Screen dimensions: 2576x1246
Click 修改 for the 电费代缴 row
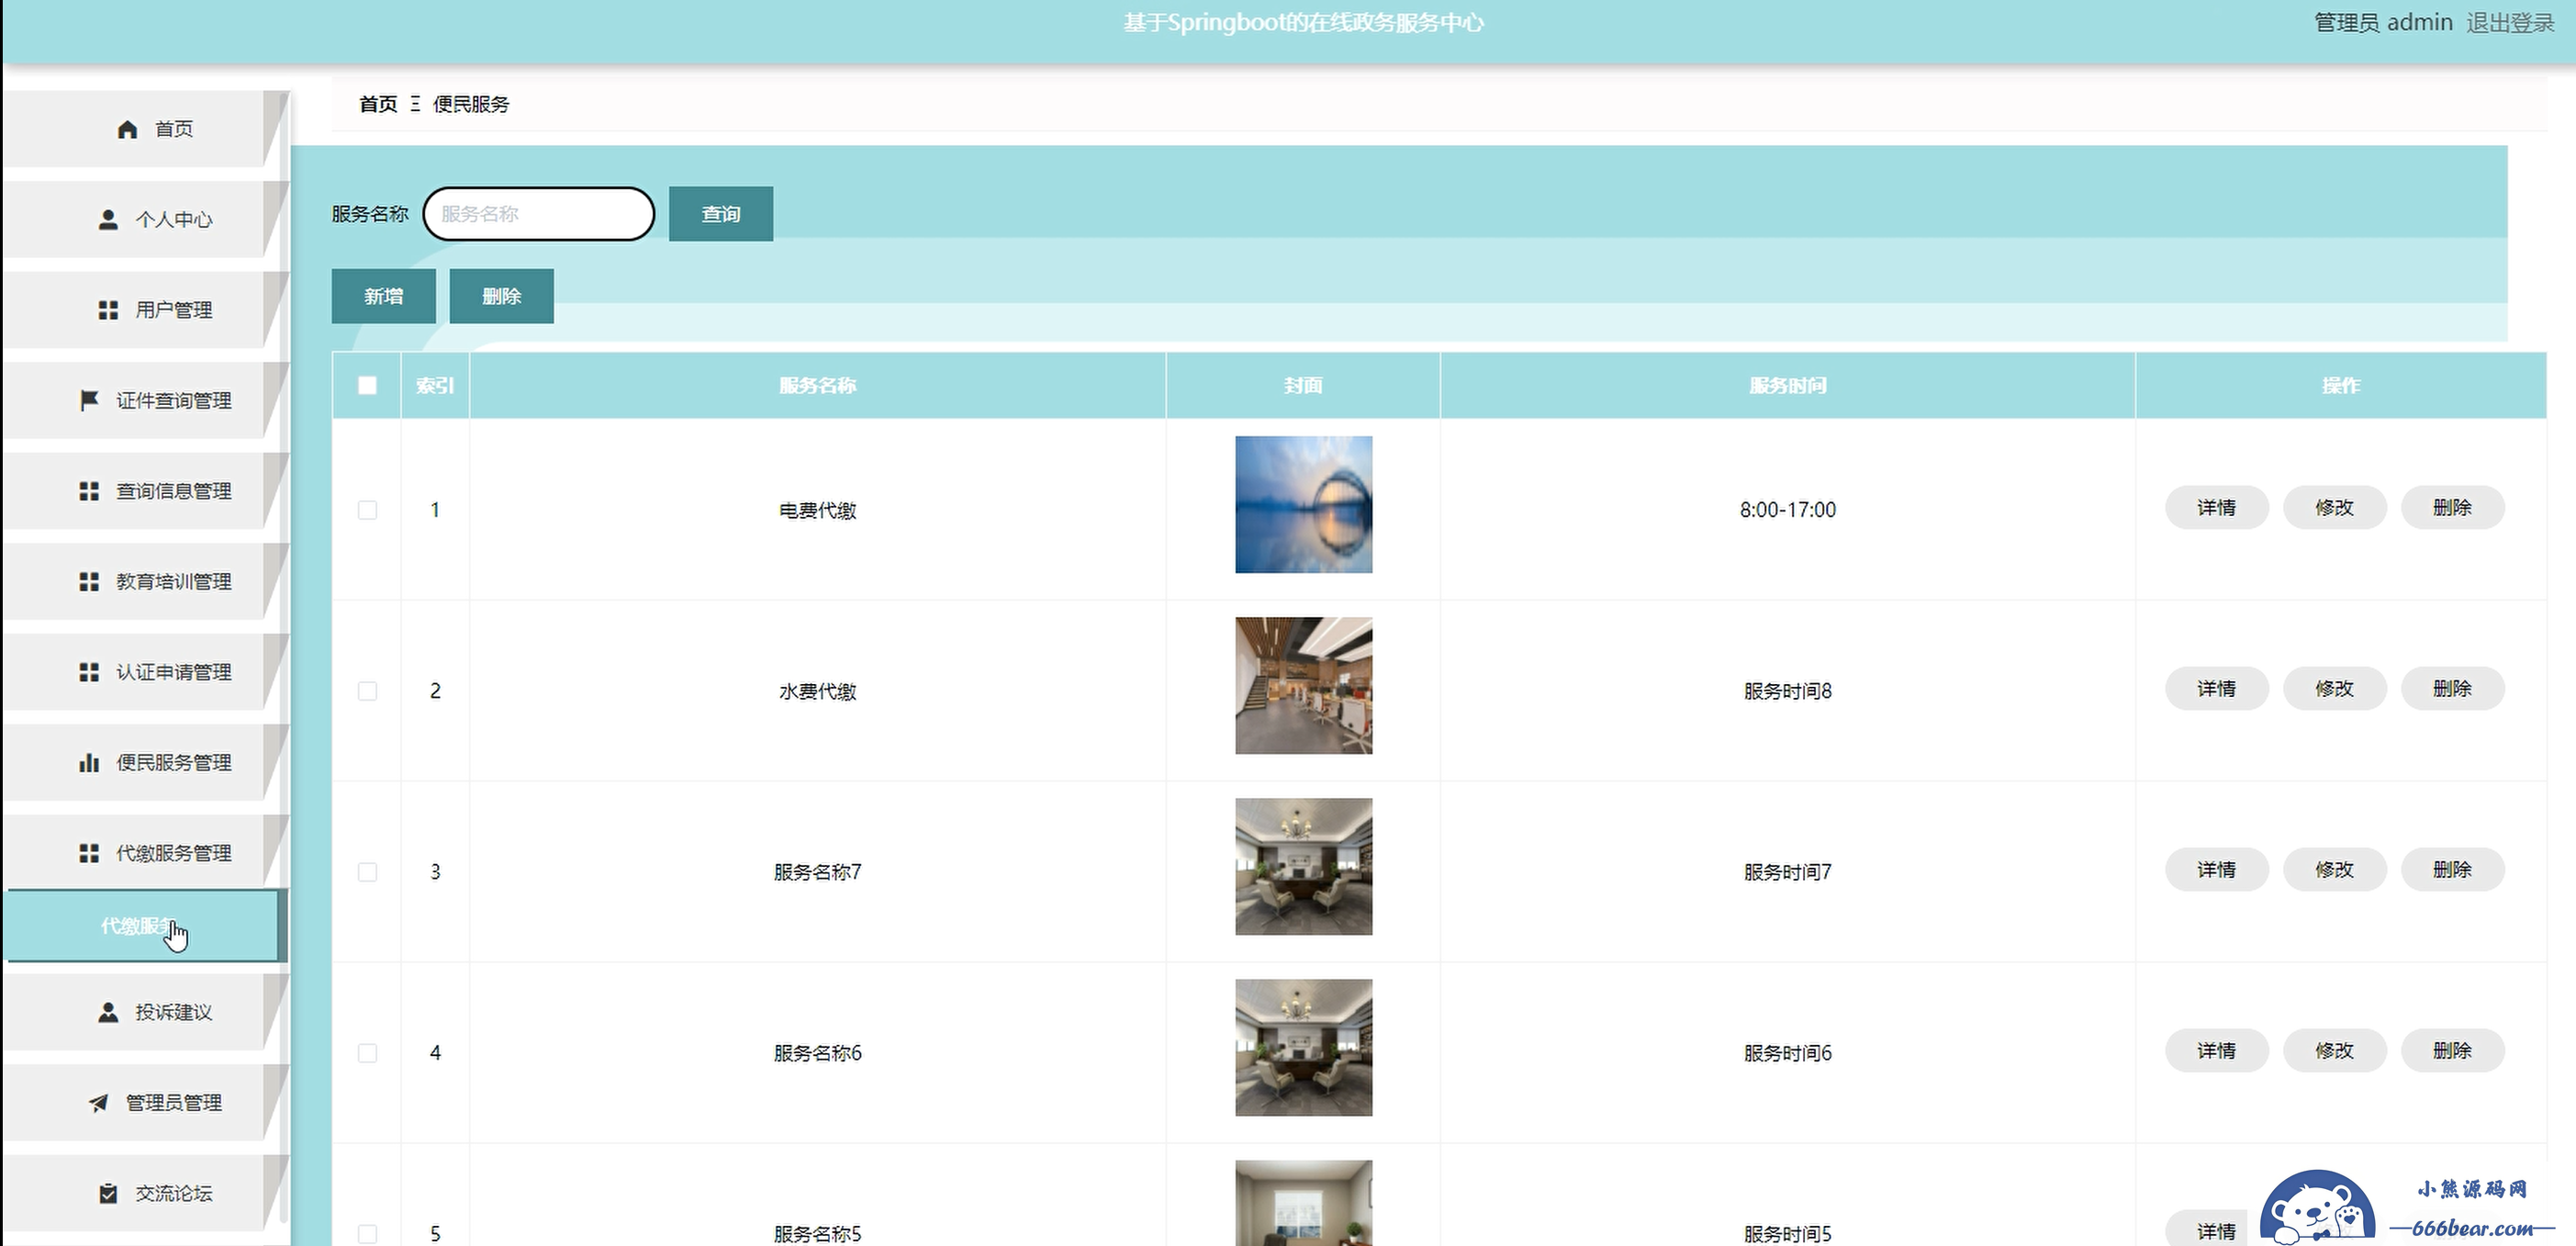pyautogui.click(x=2334, y=508)
